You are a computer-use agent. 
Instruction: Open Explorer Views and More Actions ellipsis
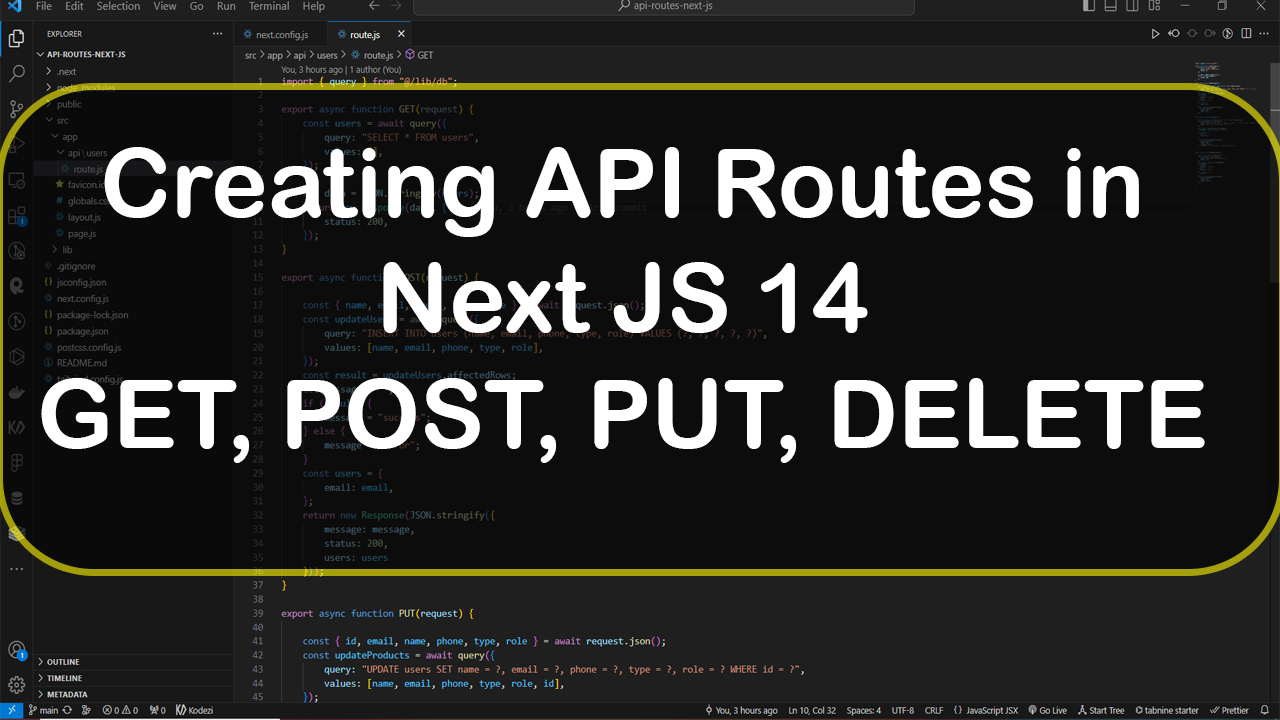(x=217, y=34)
